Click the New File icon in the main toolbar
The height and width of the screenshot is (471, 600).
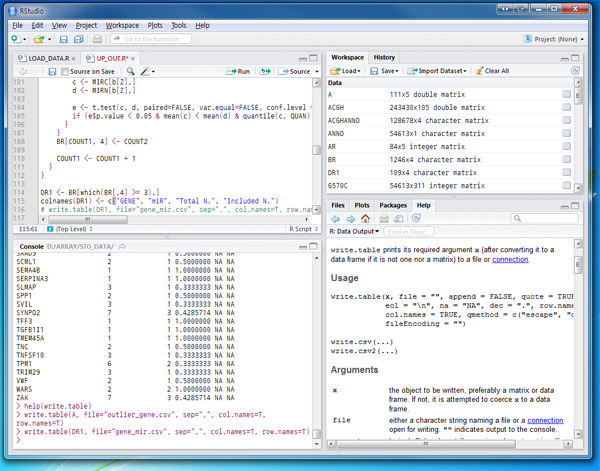(16, 39)
